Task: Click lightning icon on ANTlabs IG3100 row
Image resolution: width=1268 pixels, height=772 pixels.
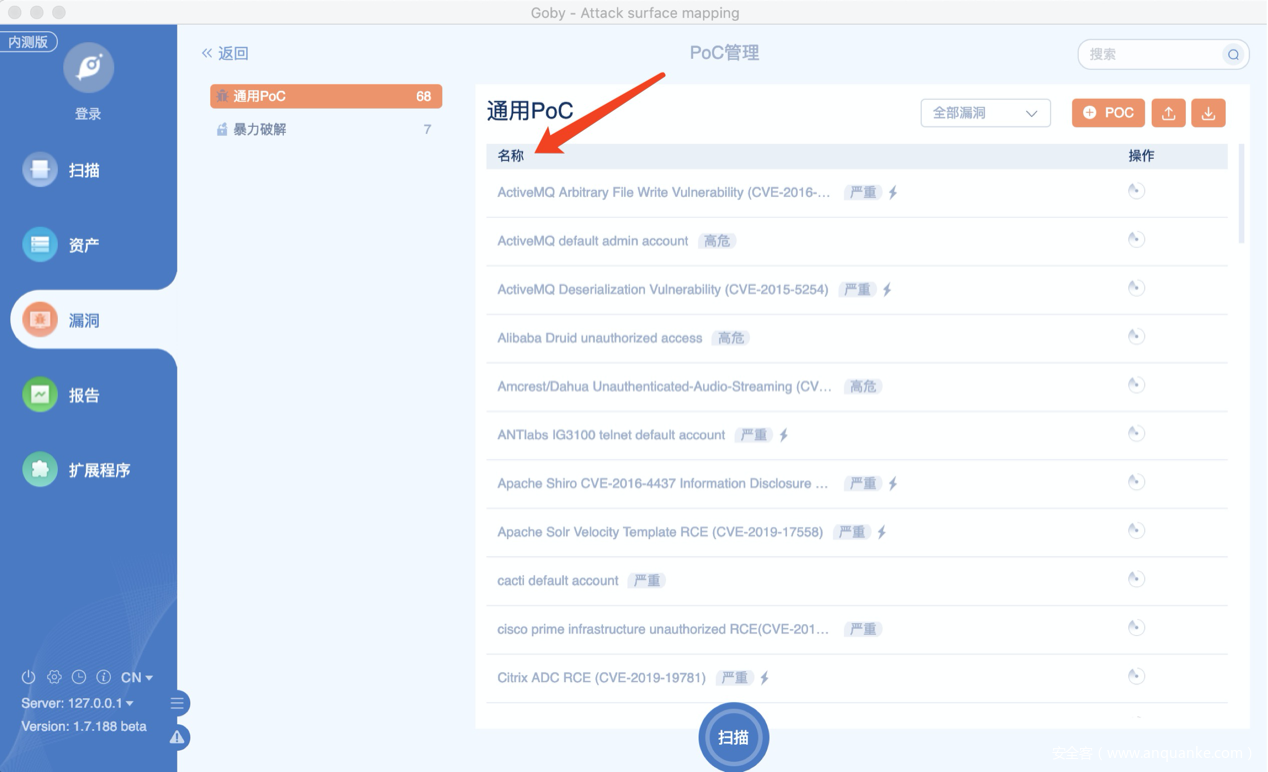Action: [784, 435]
